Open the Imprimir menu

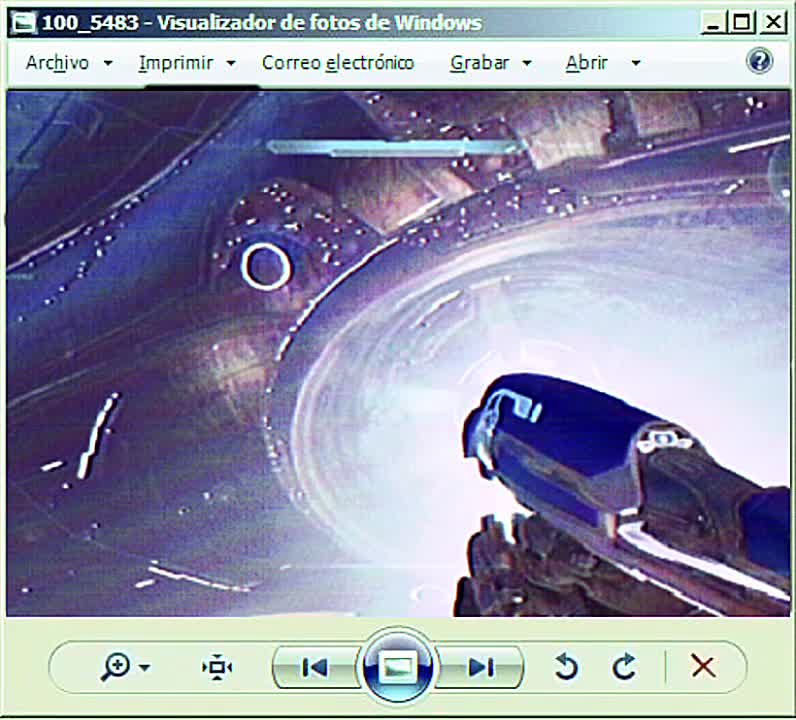coord(176,63)
